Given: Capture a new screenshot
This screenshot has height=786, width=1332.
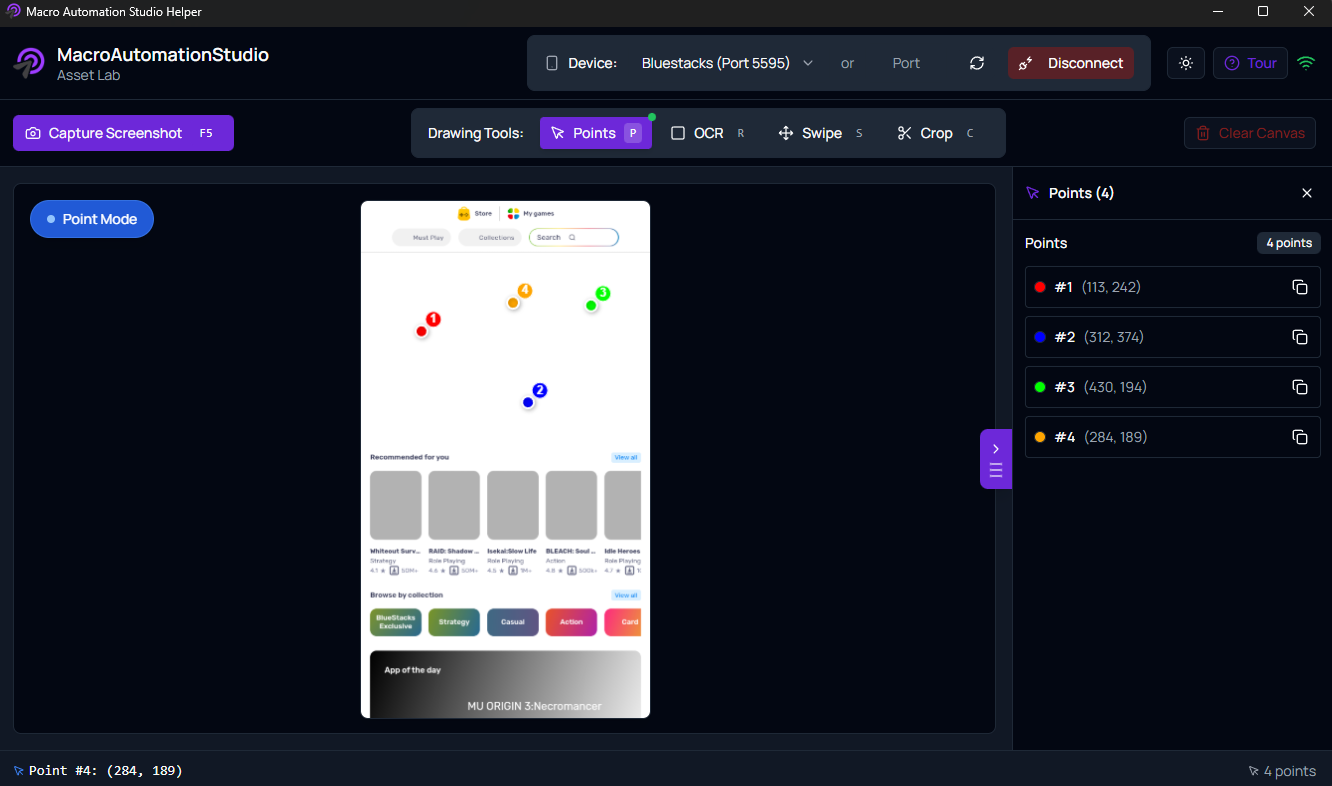Looking at the screenshot, I should (123, 132).
